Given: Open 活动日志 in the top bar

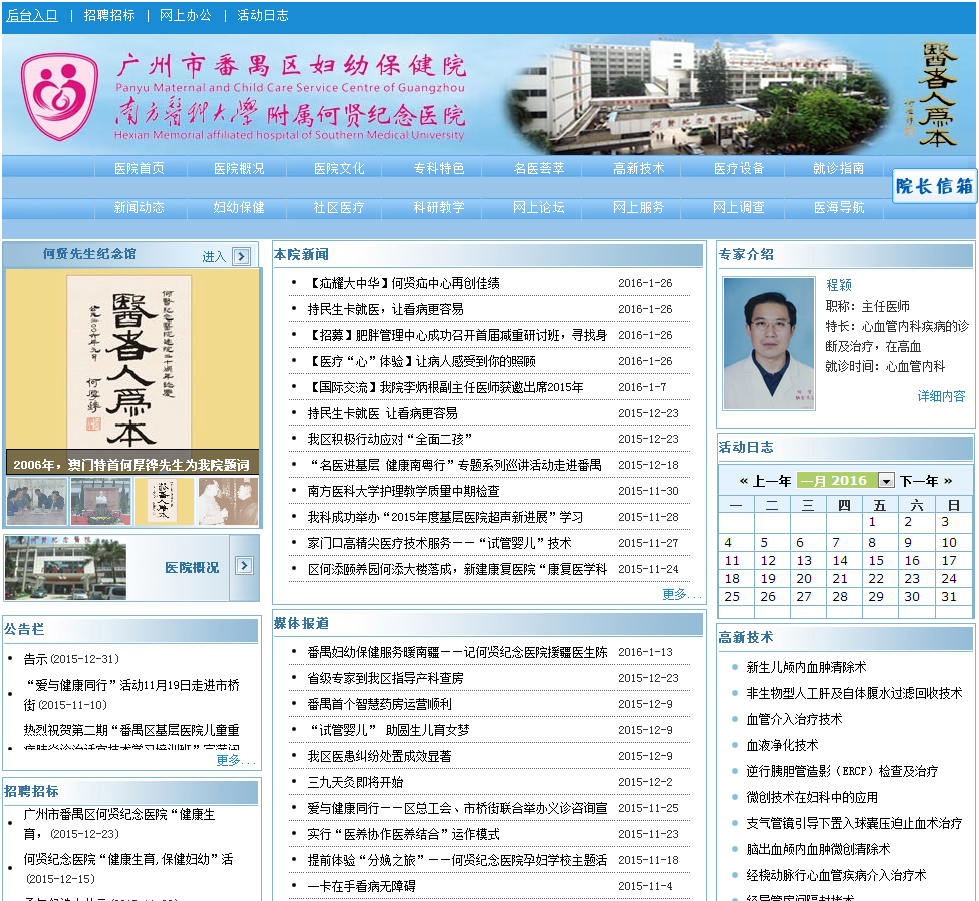Looking at the screenshot, I should pos(263,16).
